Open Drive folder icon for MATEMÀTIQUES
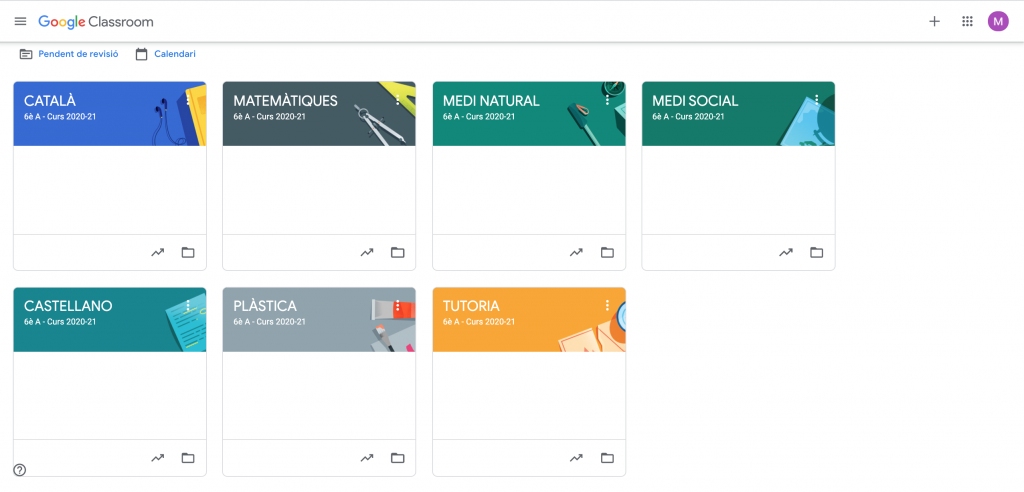Screen dimensions: 1024x492 click(x=397, y=252)
